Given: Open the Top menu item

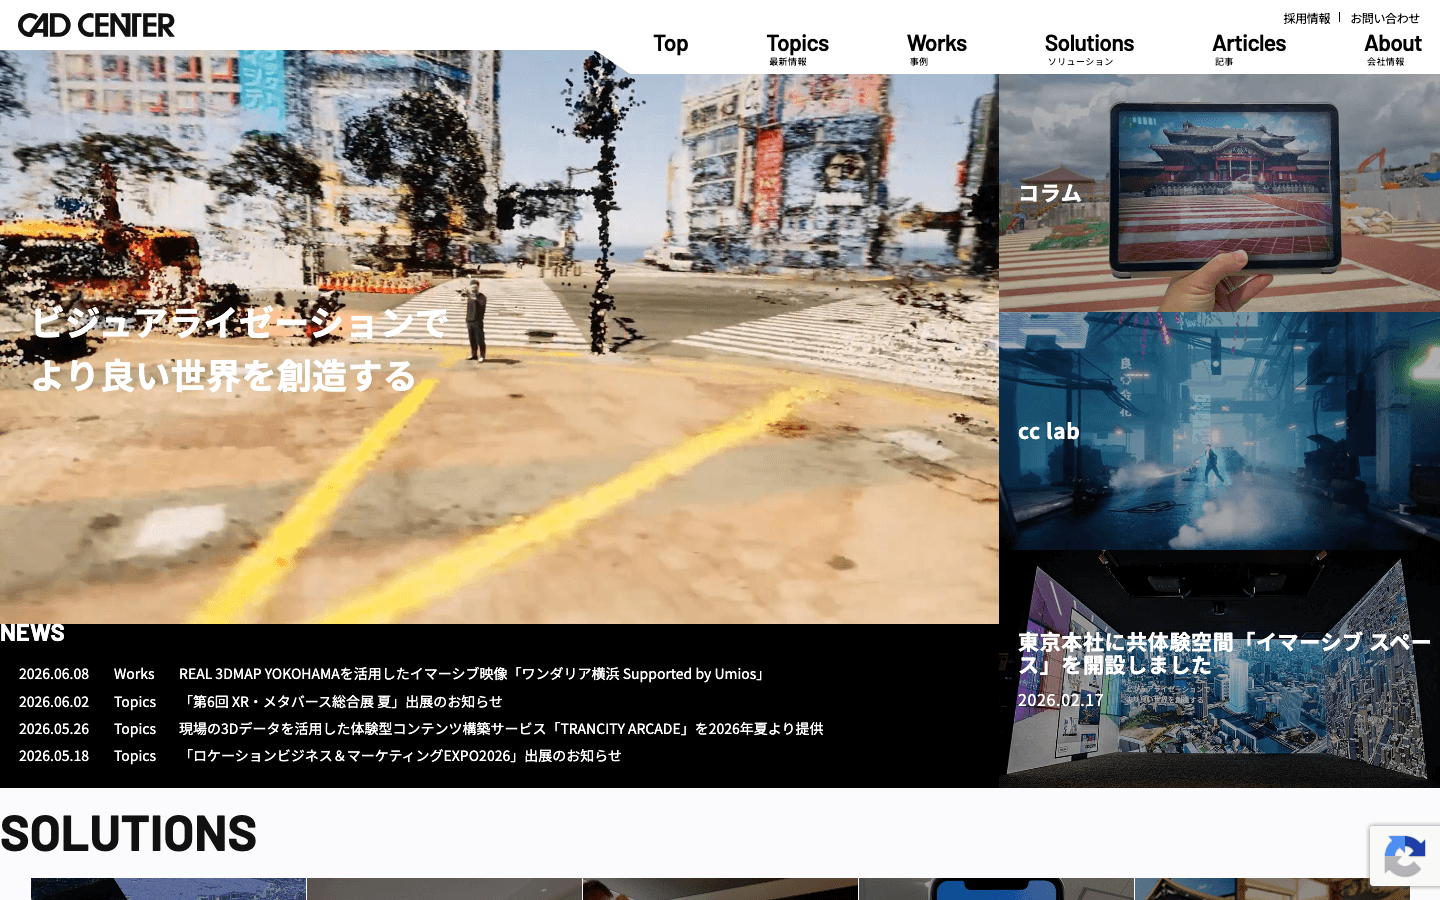Looking at the screenshot, I should tap(671, 44).
